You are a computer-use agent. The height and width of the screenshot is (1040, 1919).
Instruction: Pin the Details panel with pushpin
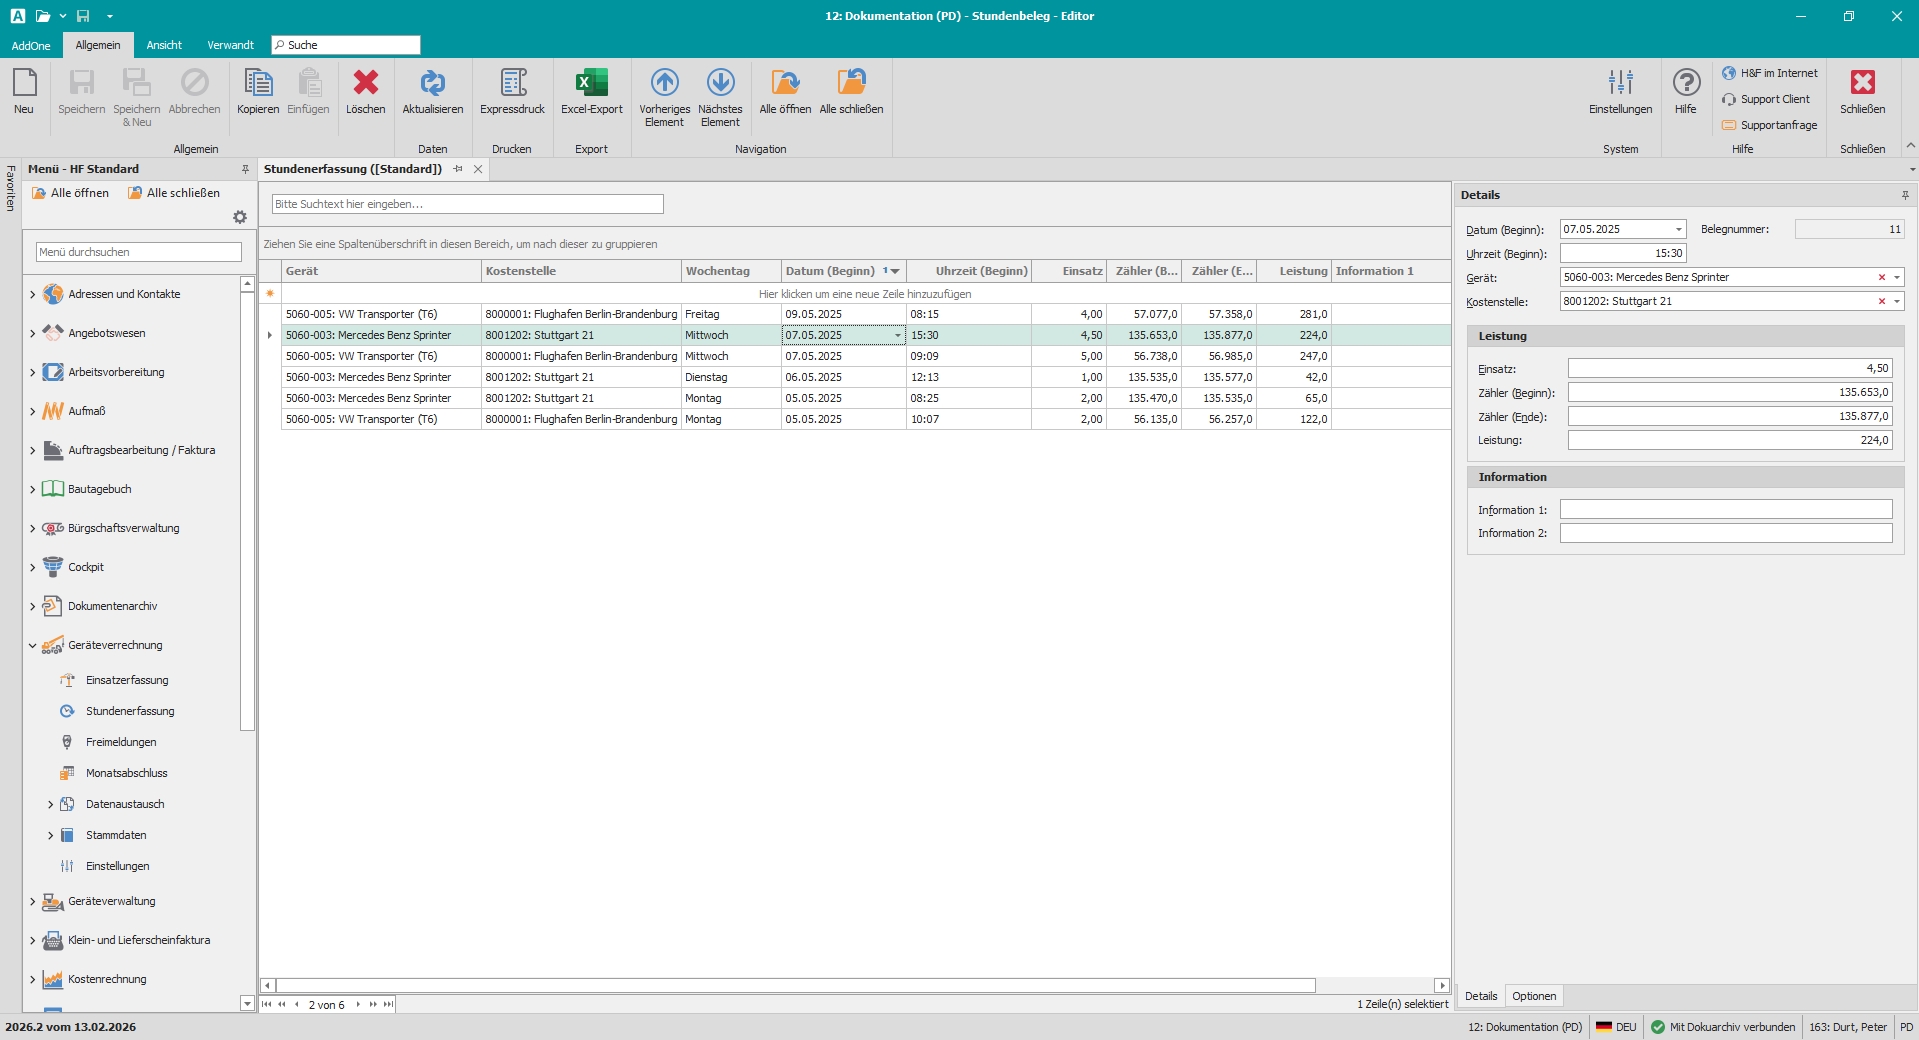pos(1904,195)
